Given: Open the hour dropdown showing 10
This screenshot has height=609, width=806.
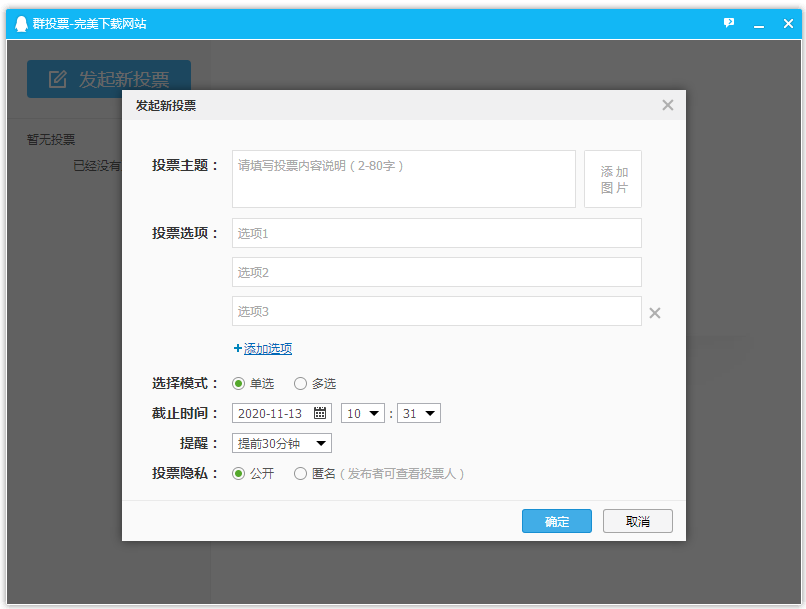Looking at the screenshot, I should 362,412.
